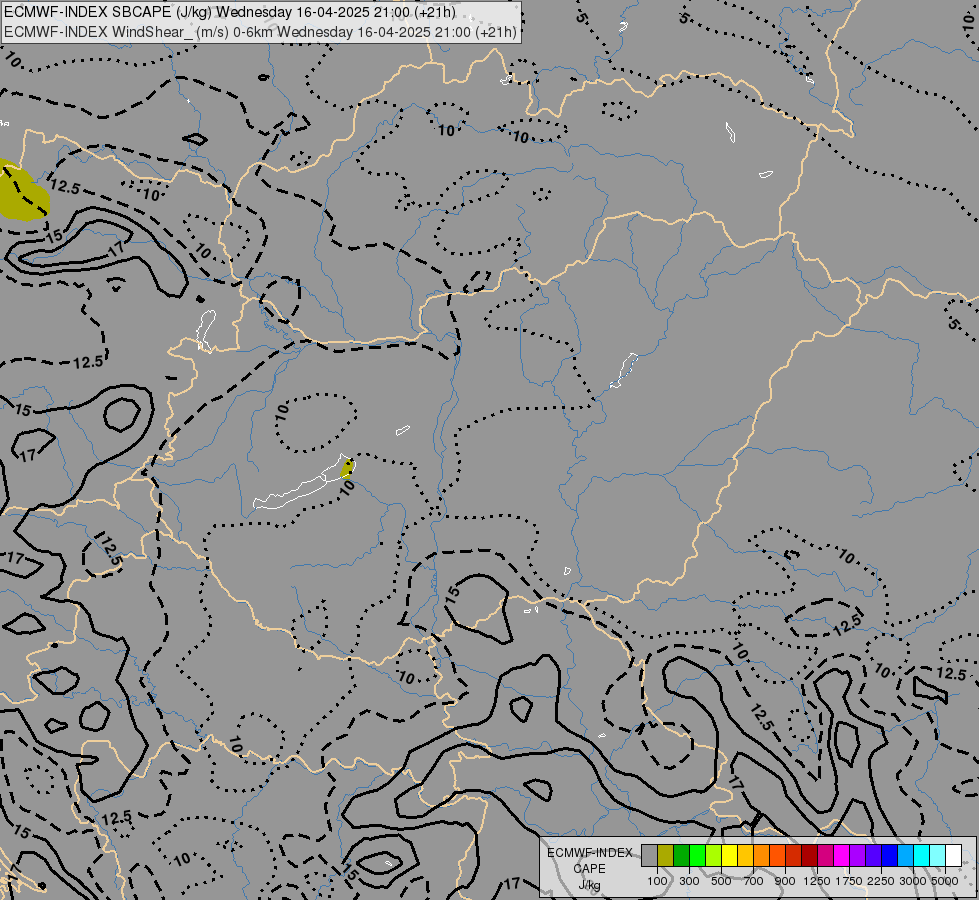Click the 300 value on the legend scale
Image resolution: width=979 pixels, height=900 pixels.
click(689, 881)
